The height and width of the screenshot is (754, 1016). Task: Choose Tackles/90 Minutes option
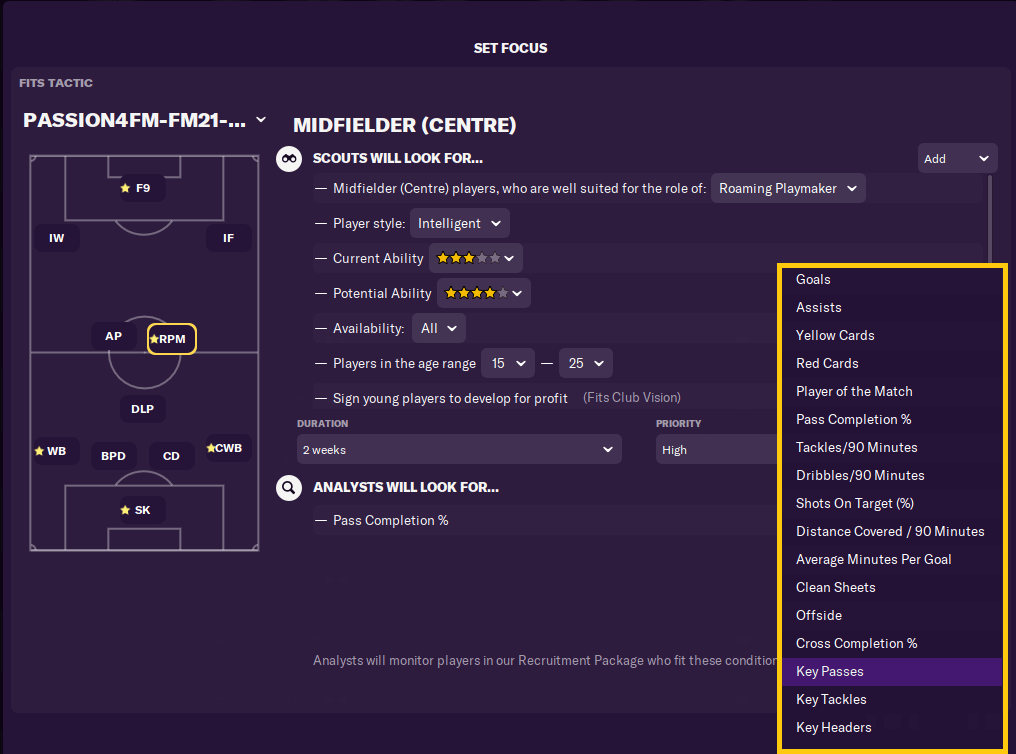tap(892, 448)
